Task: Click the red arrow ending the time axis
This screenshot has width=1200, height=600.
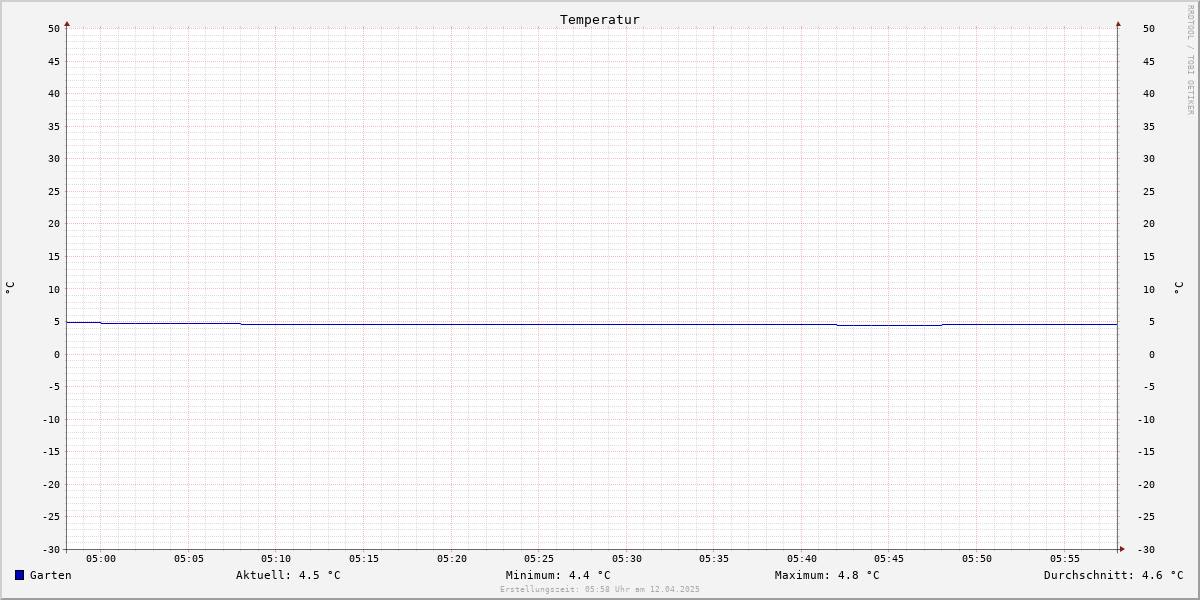Action: click(1122, 548)
